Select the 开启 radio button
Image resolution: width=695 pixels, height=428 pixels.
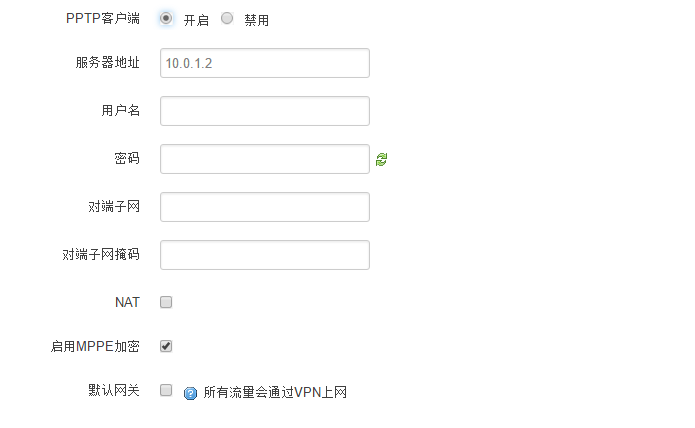point(166,19)
